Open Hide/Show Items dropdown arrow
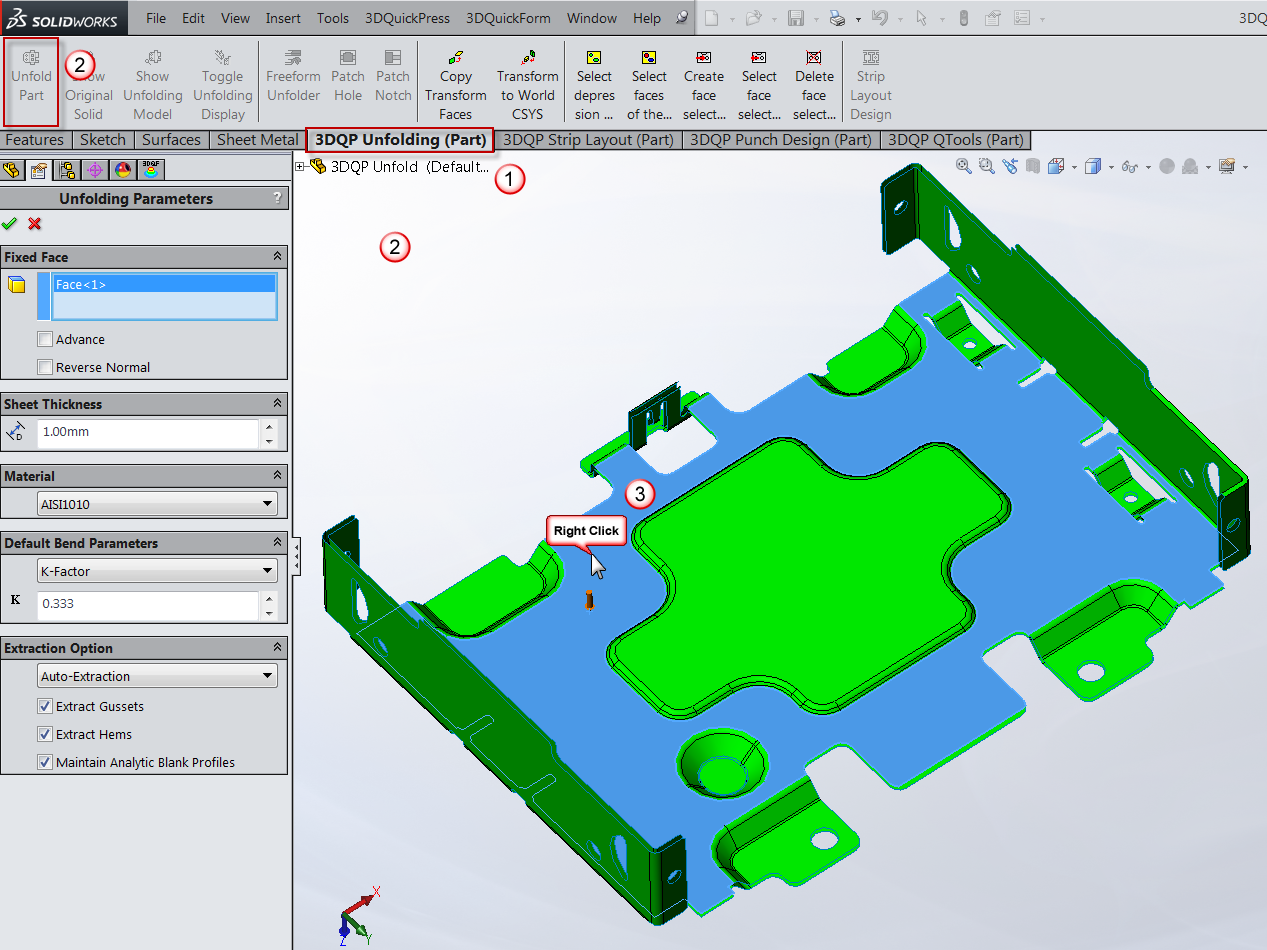 point(1147,167)
